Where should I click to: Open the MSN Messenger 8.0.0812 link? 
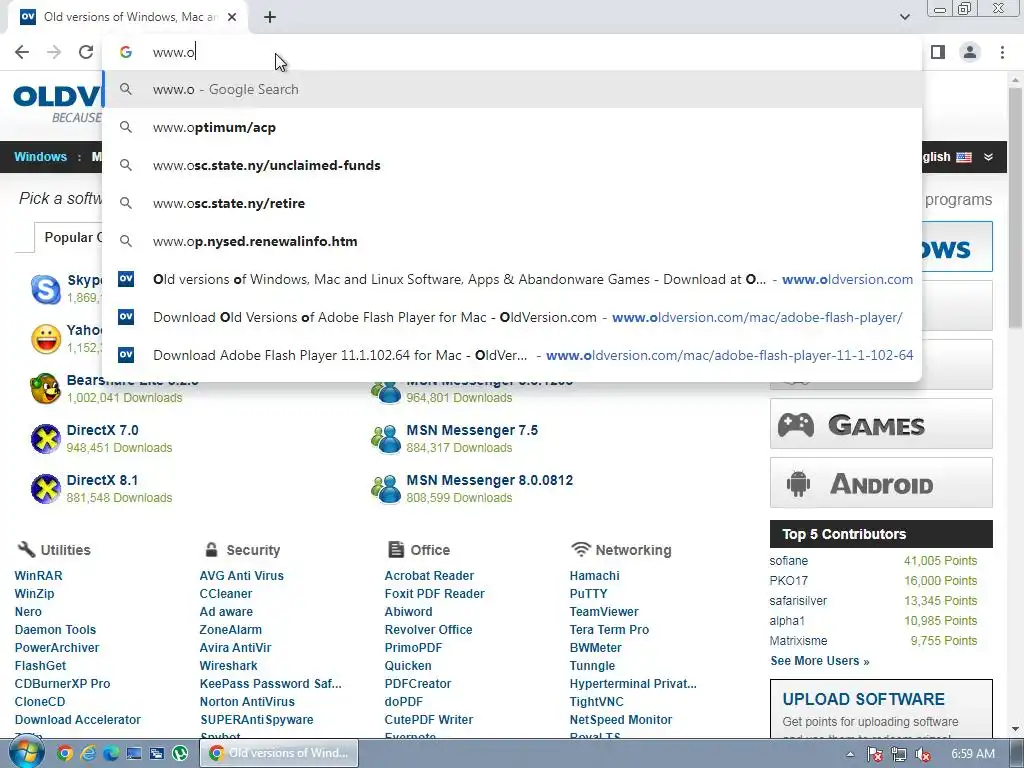(x=490, y=480)
